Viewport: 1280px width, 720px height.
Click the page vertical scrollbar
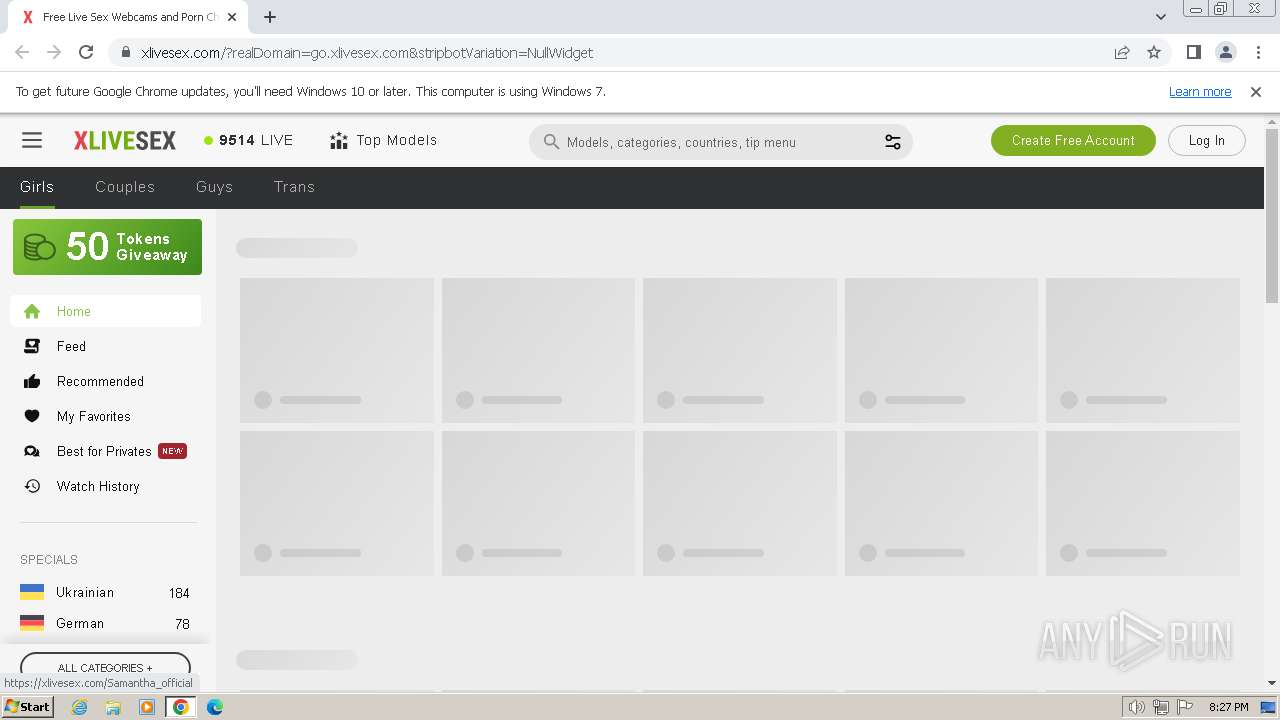click(x=1272, y=214)
